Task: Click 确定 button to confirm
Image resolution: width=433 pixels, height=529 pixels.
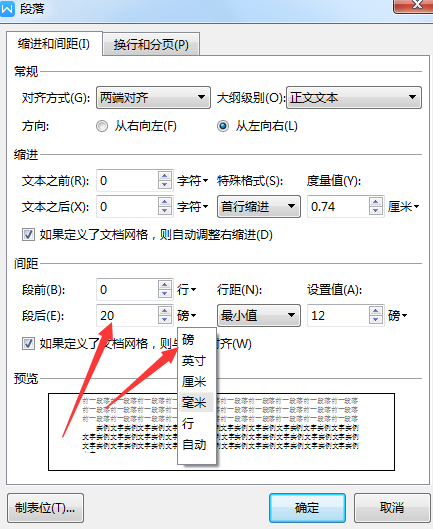Action: 307,508
